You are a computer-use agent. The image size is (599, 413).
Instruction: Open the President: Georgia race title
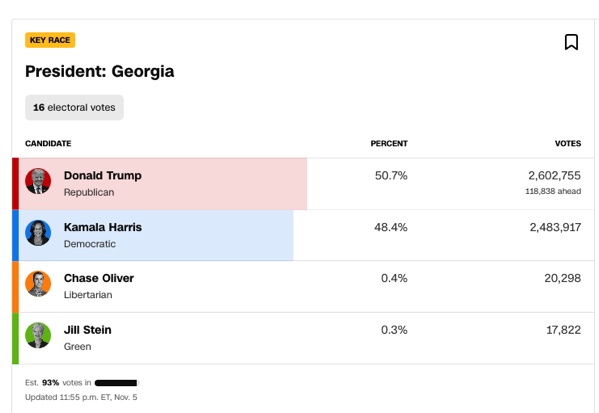(x=99, y=71)
